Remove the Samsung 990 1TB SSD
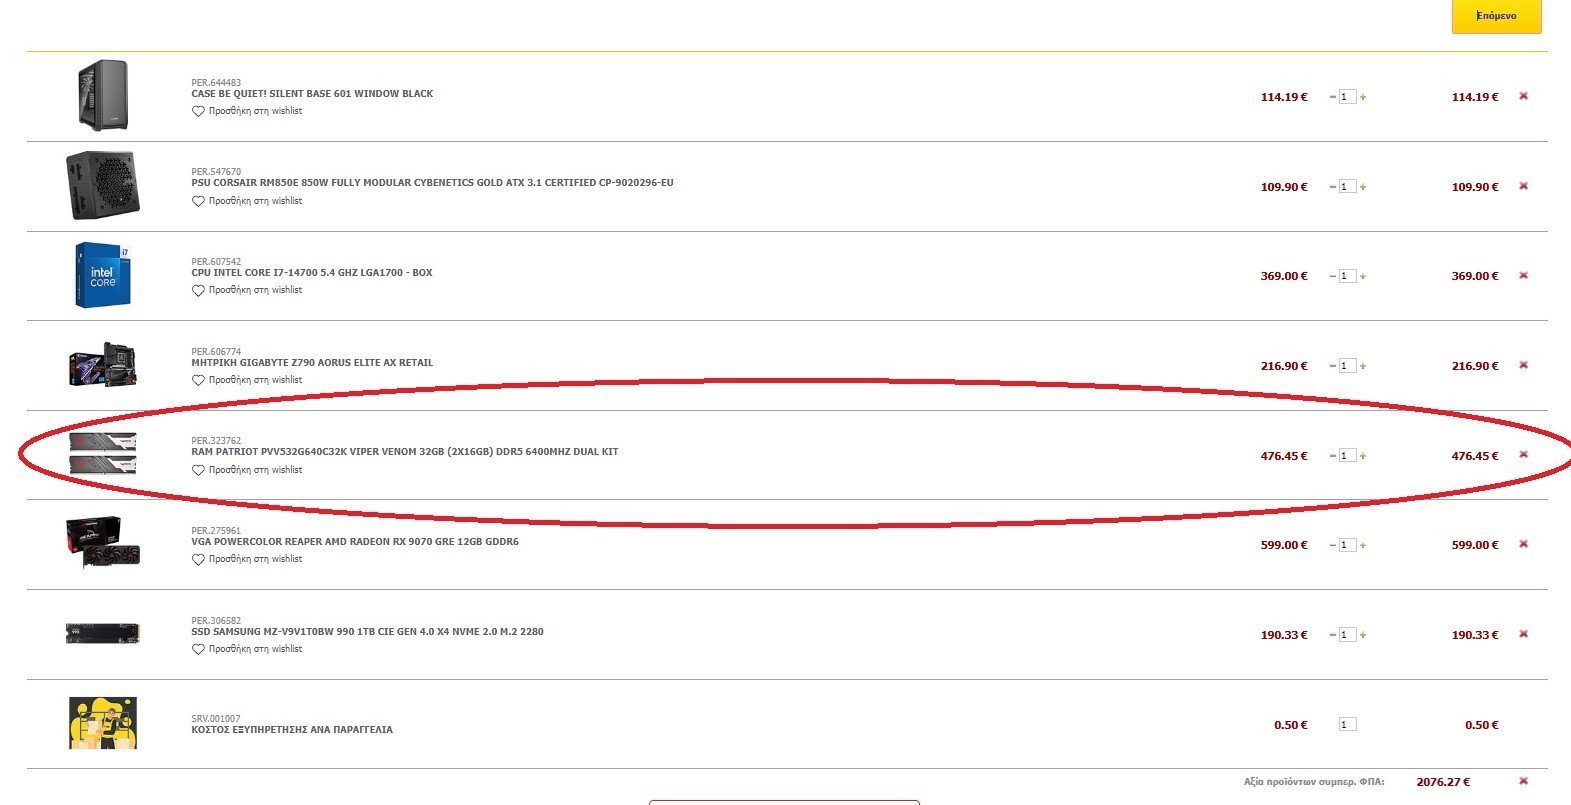 1523,634
